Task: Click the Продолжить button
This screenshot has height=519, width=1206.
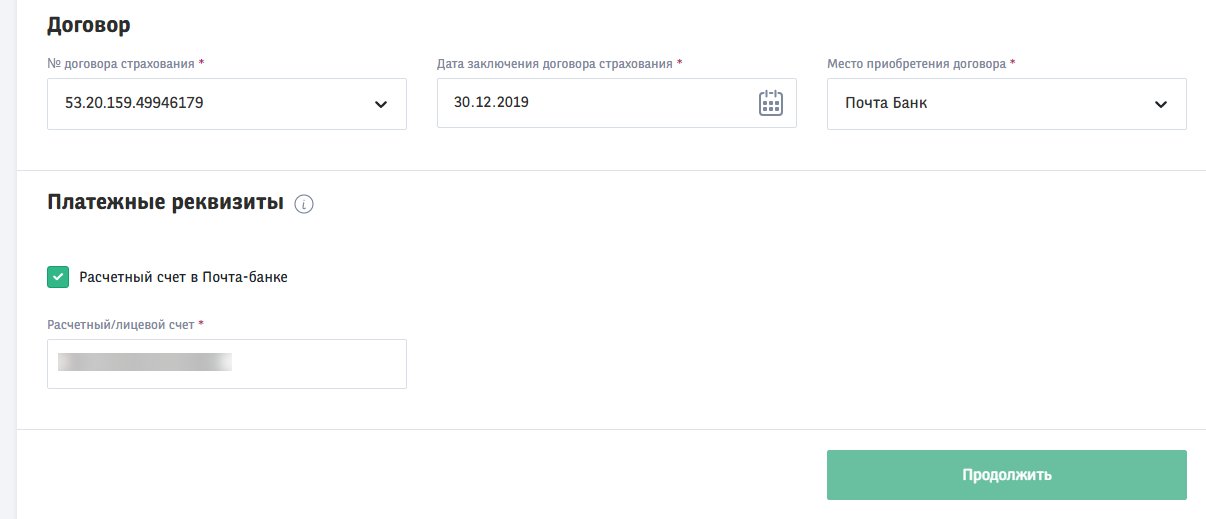Action: (x=1007, y=475)
